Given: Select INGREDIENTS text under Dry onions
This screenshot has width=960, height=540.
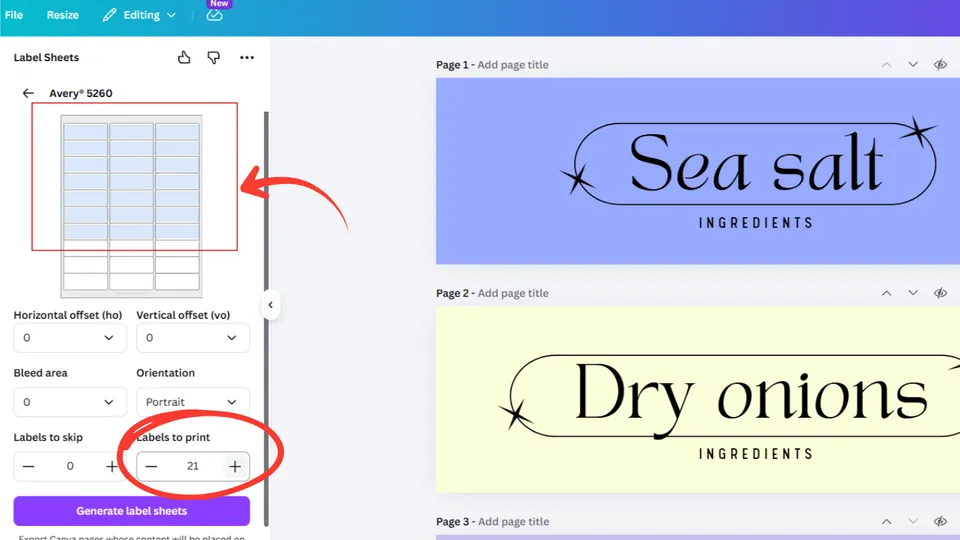Looking at the screenshot, I should click(x=756, y=454).
